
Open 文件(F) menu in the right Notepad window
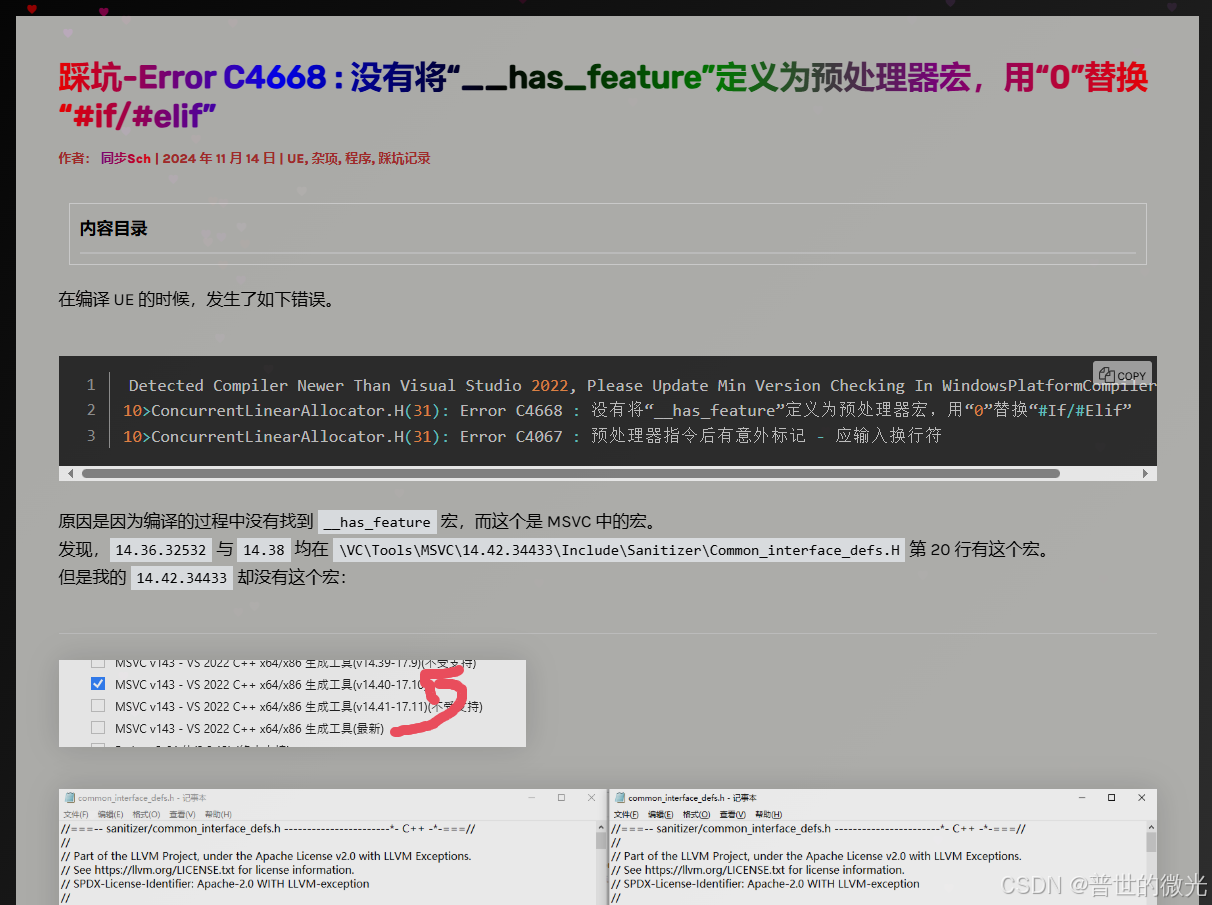pos(626,814)
